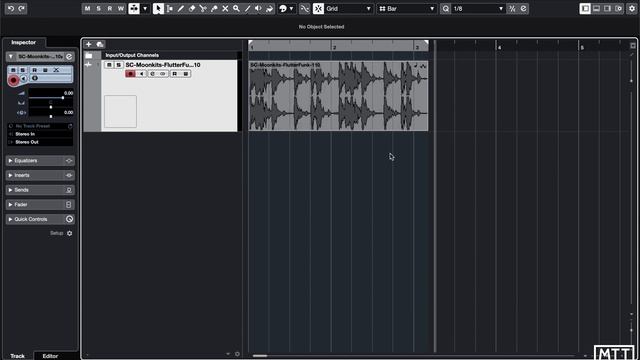The height and width of the screenshot is (360, 640).
Task: Click Edit Channel Settings e in Inspector header
Action: [69, 56]
